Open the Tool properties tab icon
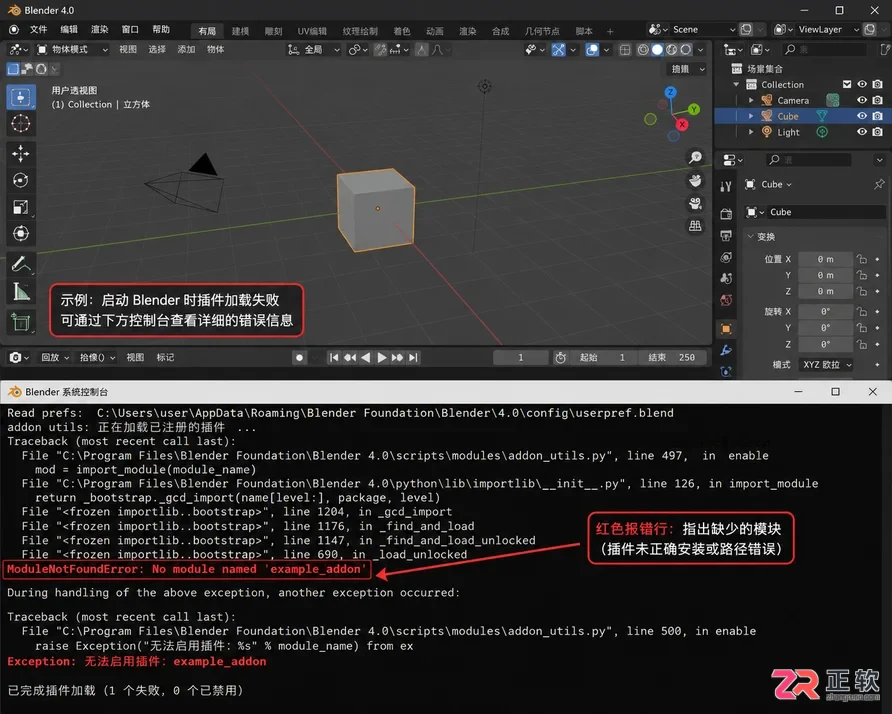The width and height of the screenshot is (892, 714). point(726,187)
